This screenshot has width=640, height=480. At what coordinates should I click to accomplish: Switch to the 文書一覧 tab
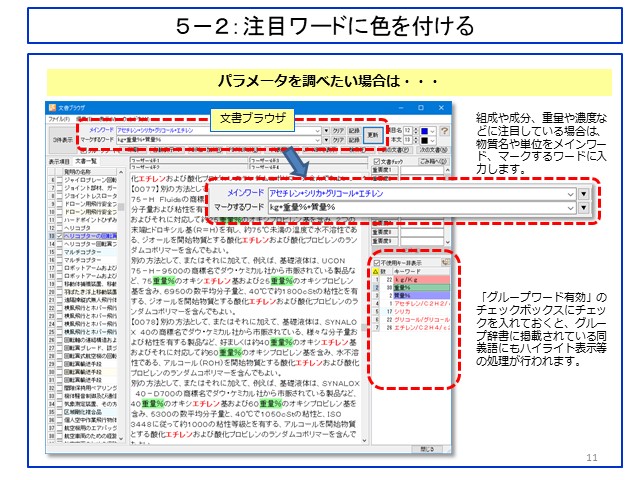point(86,161)
